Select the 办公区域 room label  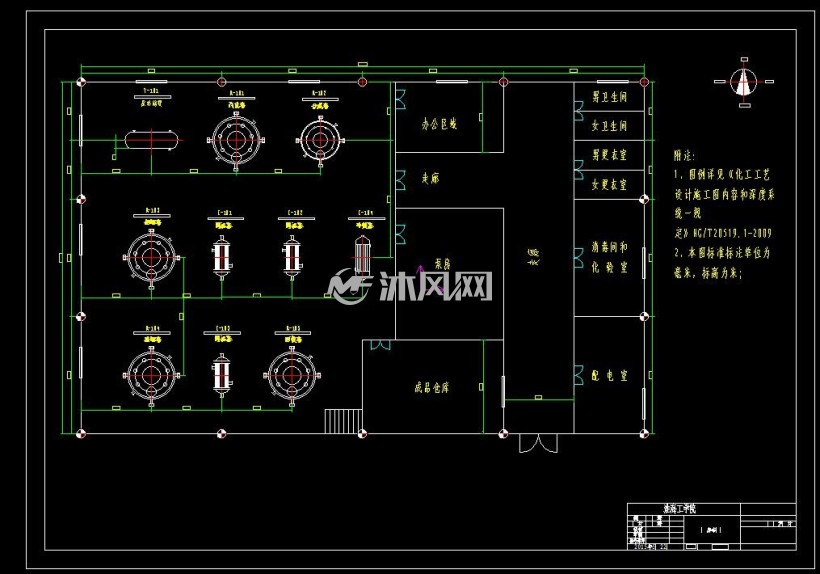[x=439, y=124]
